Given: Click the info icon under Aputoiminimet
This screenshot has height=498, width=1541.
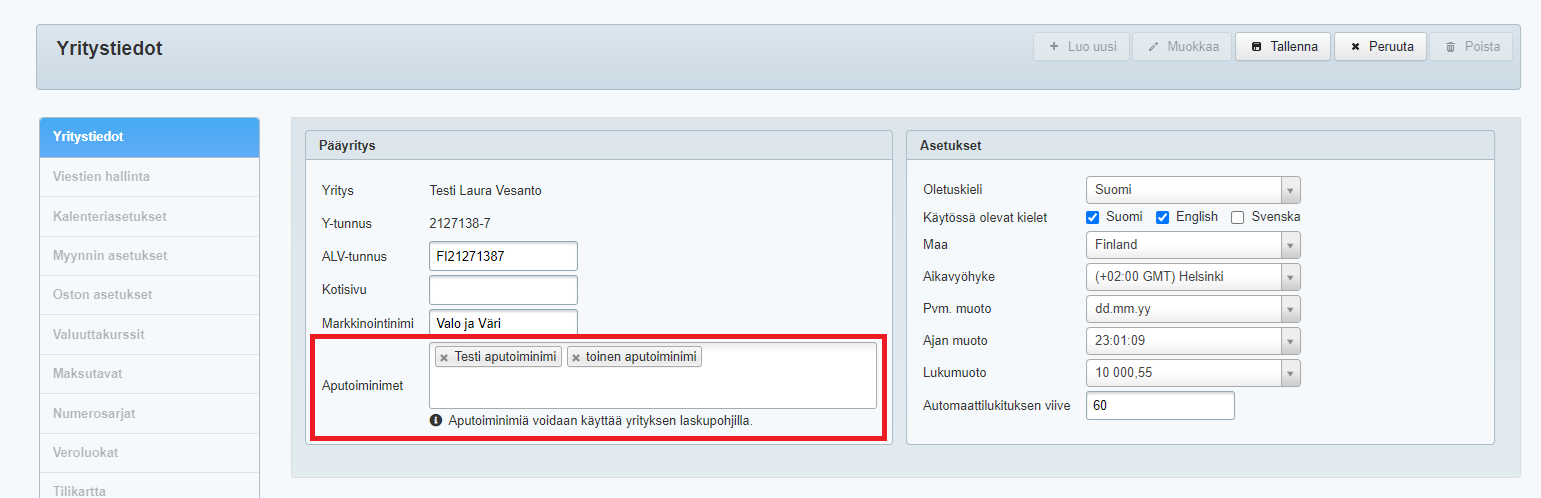Looking at the screenshot, I should point(436,421).
